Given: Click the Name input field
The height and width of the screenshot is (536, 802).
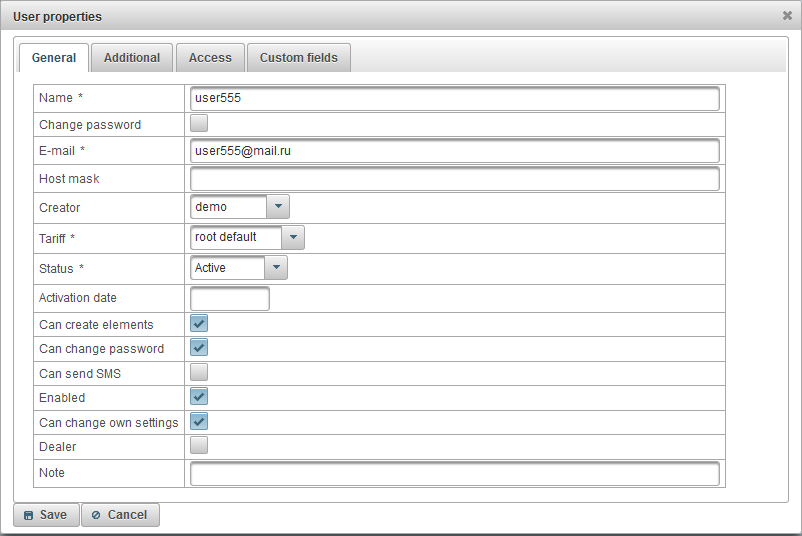Looking at the screenshot, I should (454, 99).
